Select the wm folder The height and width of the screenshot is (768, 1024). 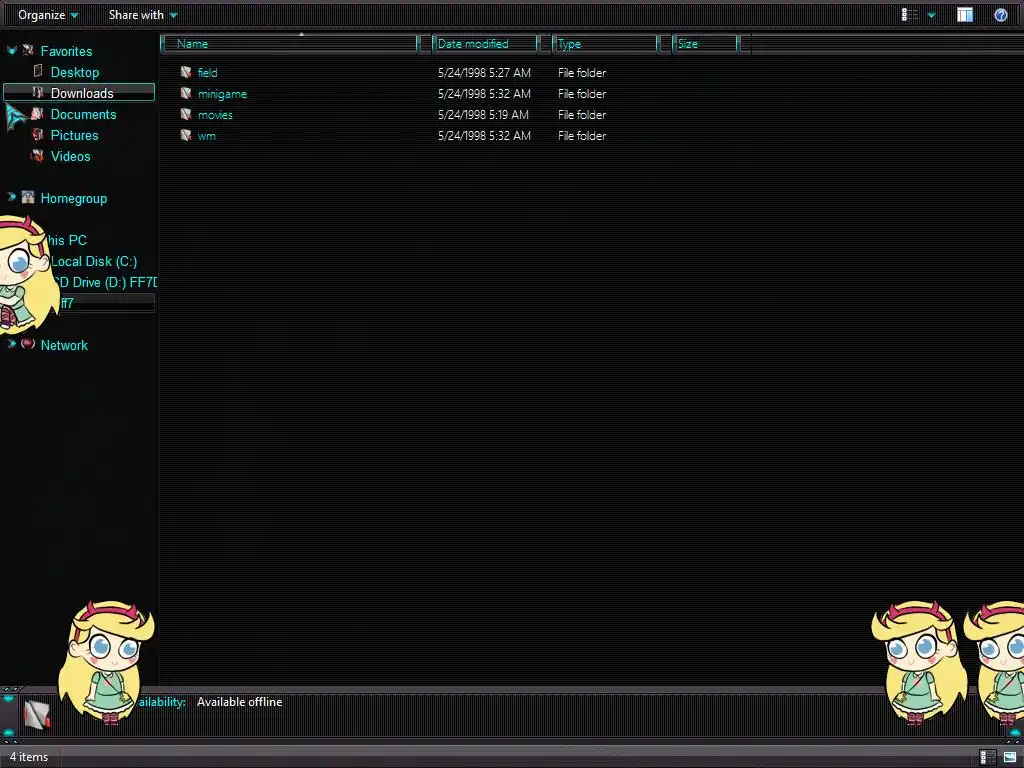point(206,136)
